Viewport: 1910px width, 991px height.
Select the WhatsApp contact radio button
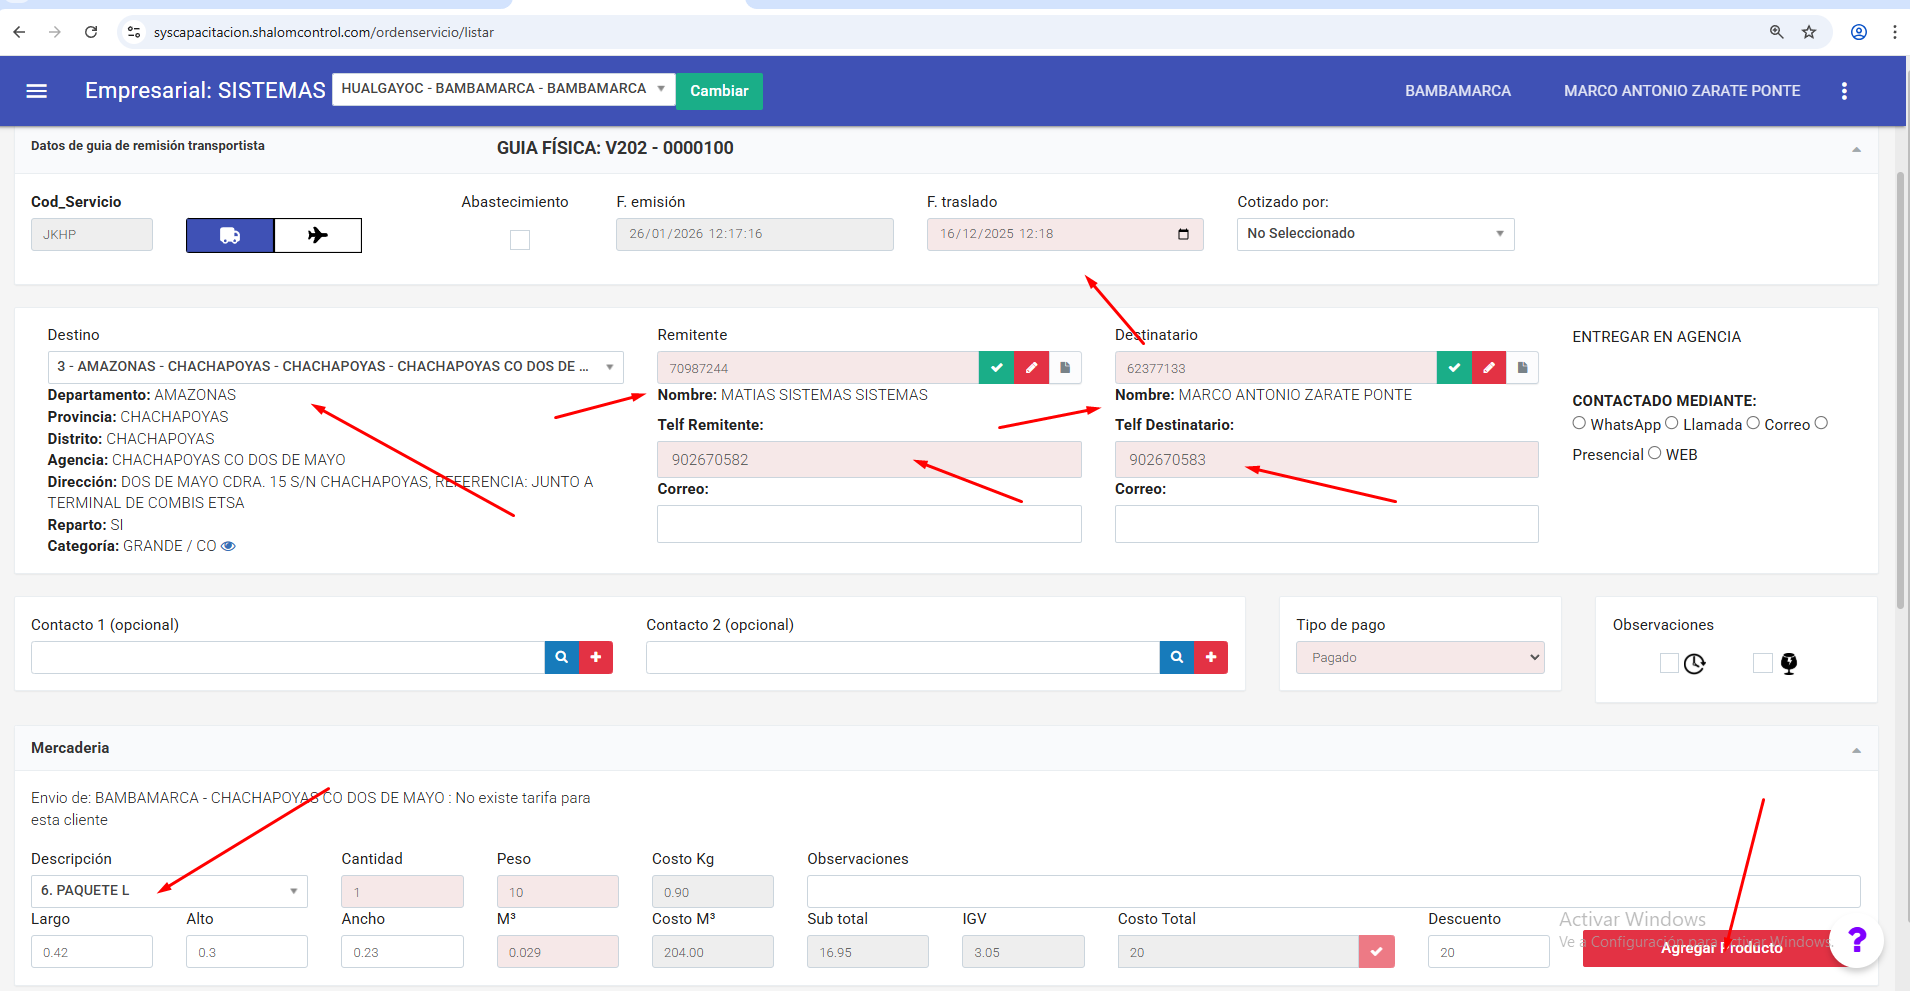[1579, 423]
